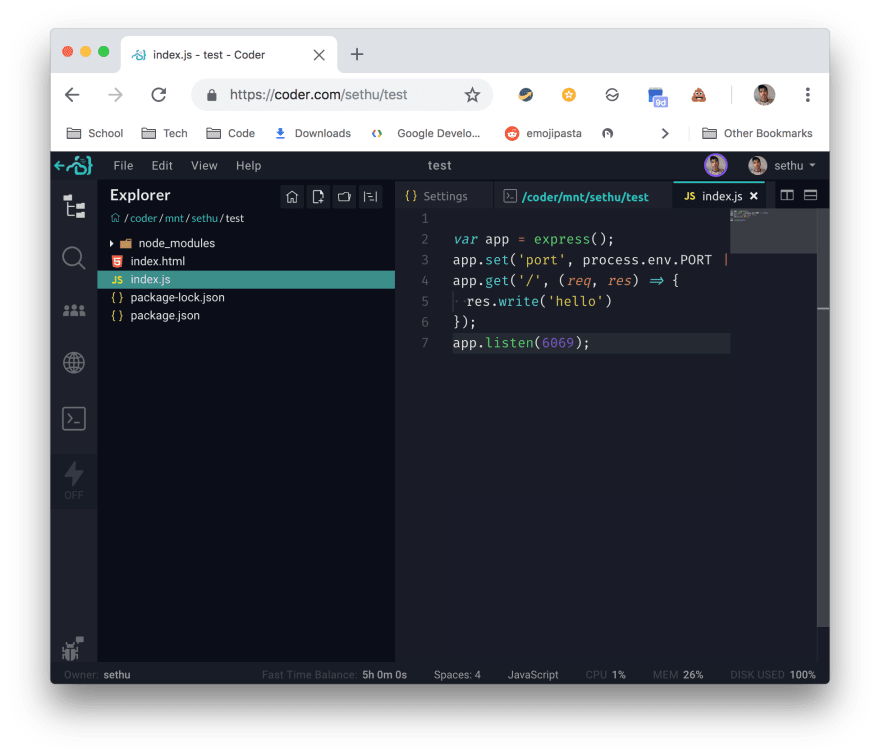Viewport: 880px width, 756px height.
Task: Click the DISK USED 100% indicator
Action: click(x=771, y=674)
